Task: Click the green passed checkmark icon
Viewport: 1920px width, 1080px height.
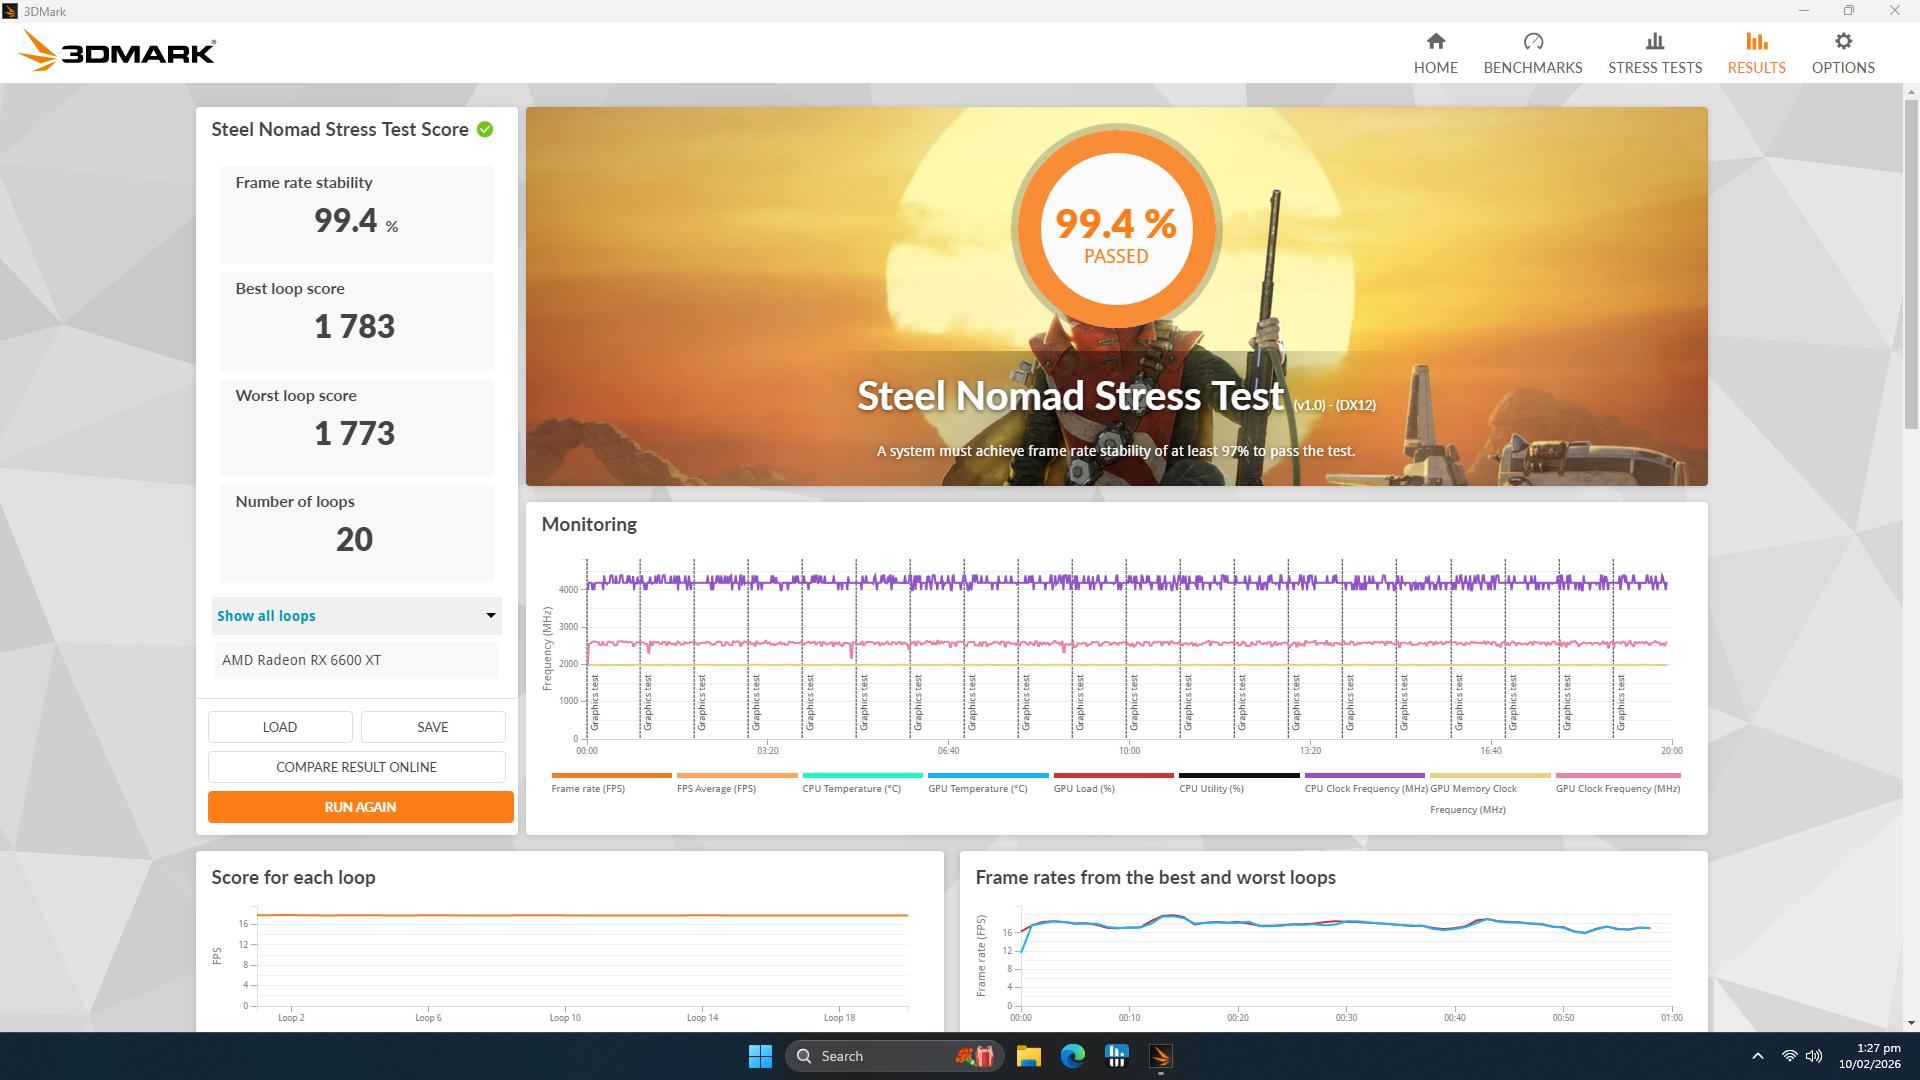Action: pos(485,129)
